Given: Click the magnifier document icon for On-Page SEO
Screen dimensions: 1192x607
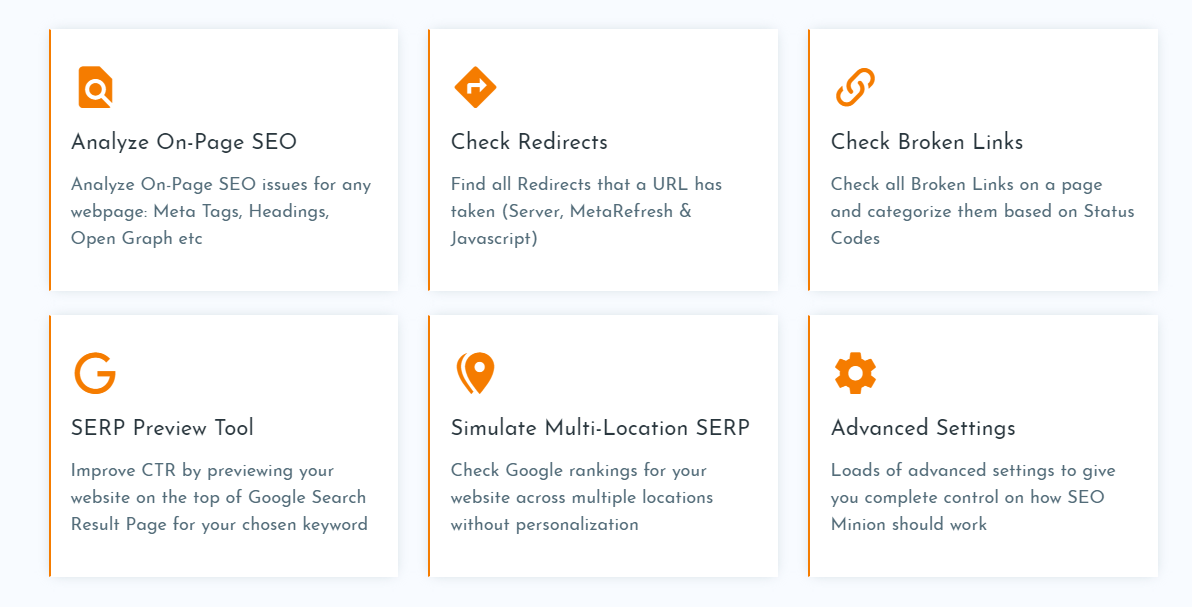Looking at the screenshot, I should [95, 87].
